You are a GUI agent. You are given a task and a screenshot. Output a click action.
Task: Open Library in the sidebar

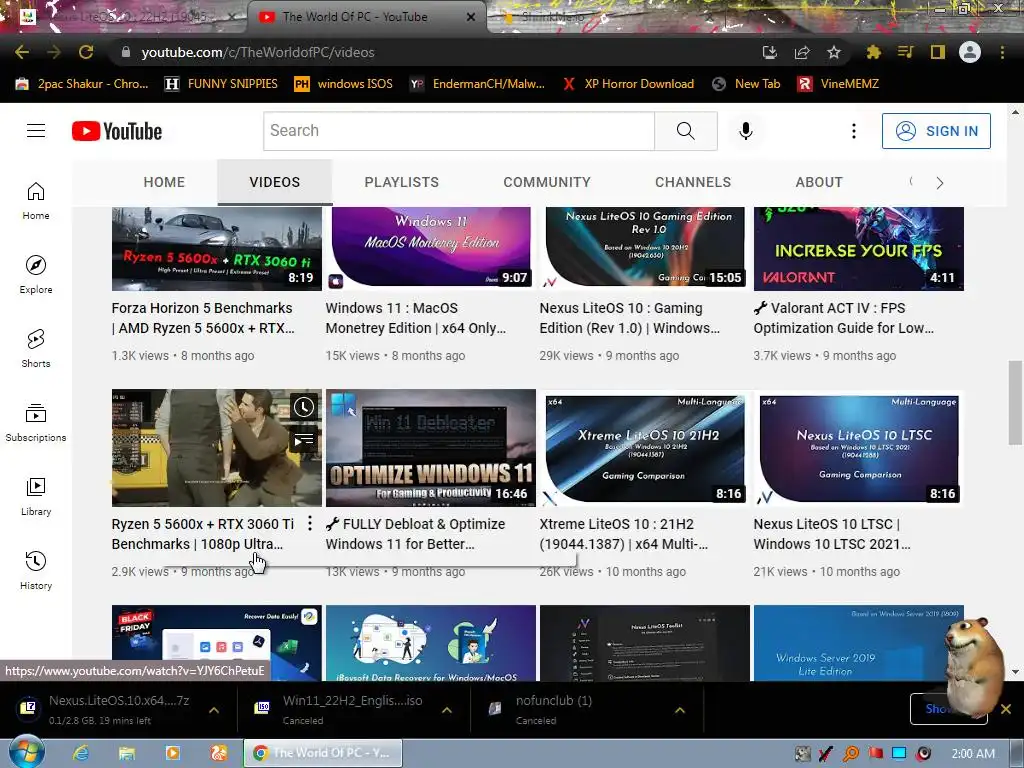36,496
